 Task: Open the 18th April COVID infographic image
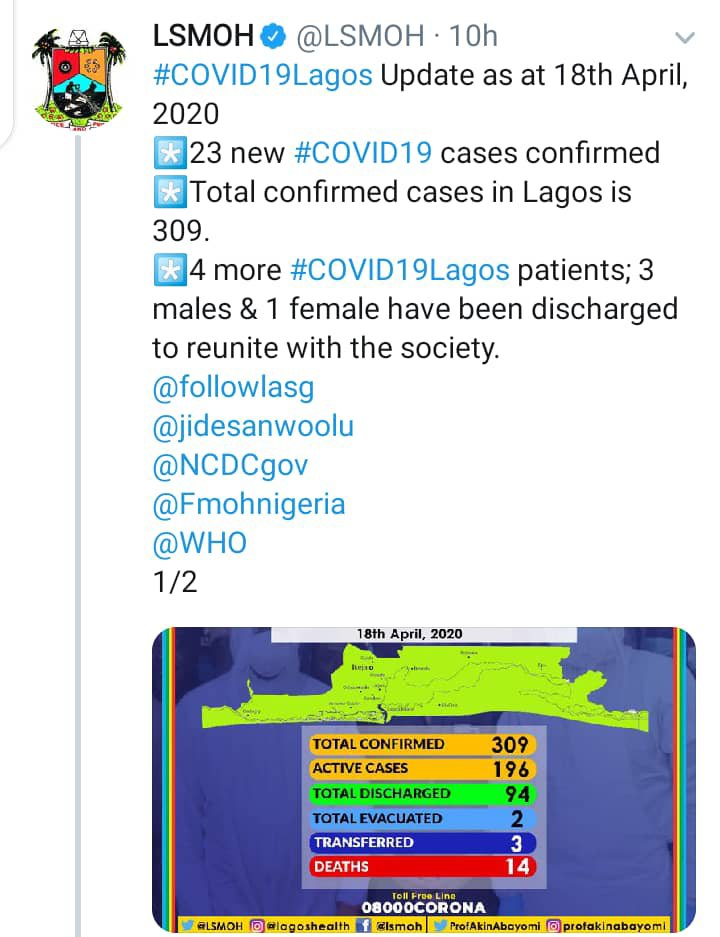424,780
